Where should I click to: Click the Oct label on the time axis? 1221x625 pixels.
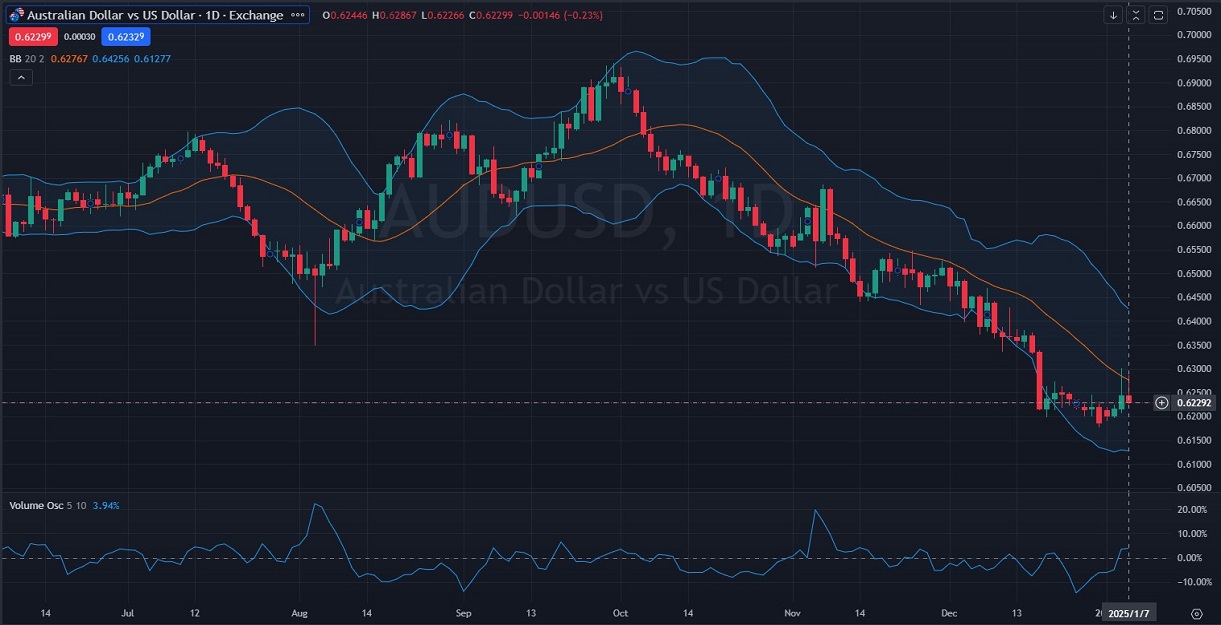click(x=619, y=611)
